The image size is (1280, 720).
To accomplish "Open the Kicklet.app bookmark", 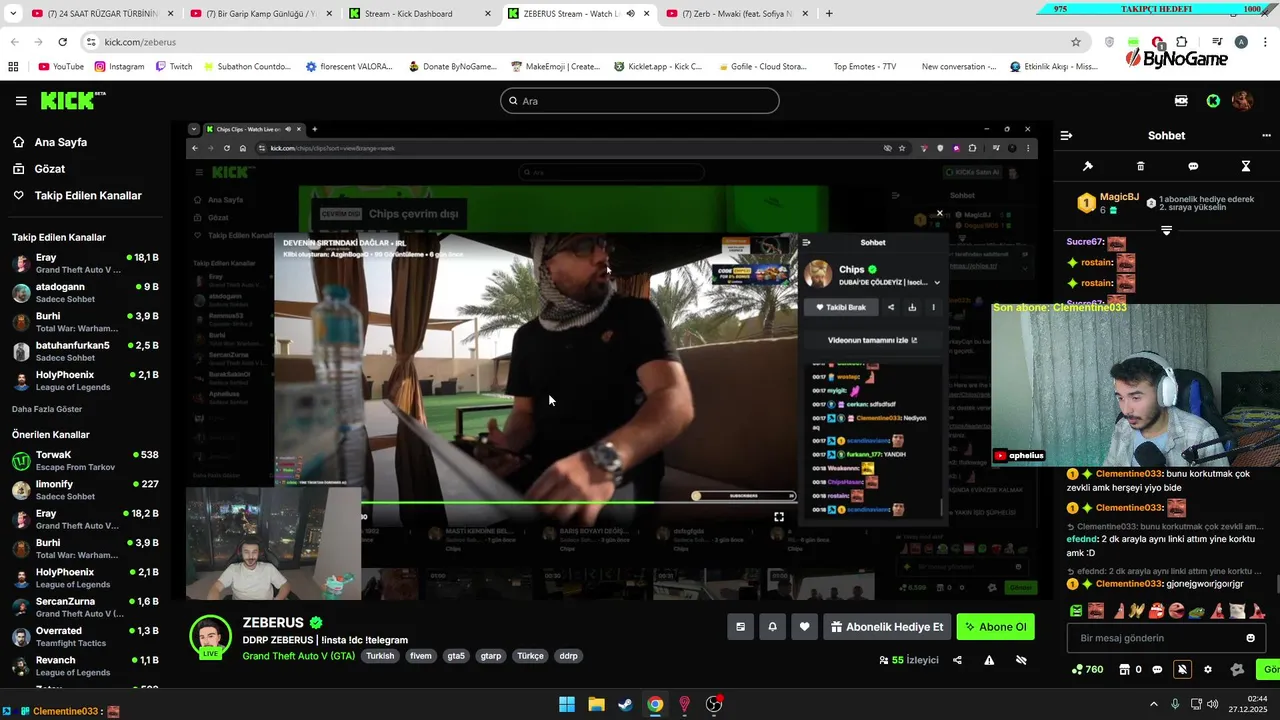I will pyautogui.click(x=658, y=67).
